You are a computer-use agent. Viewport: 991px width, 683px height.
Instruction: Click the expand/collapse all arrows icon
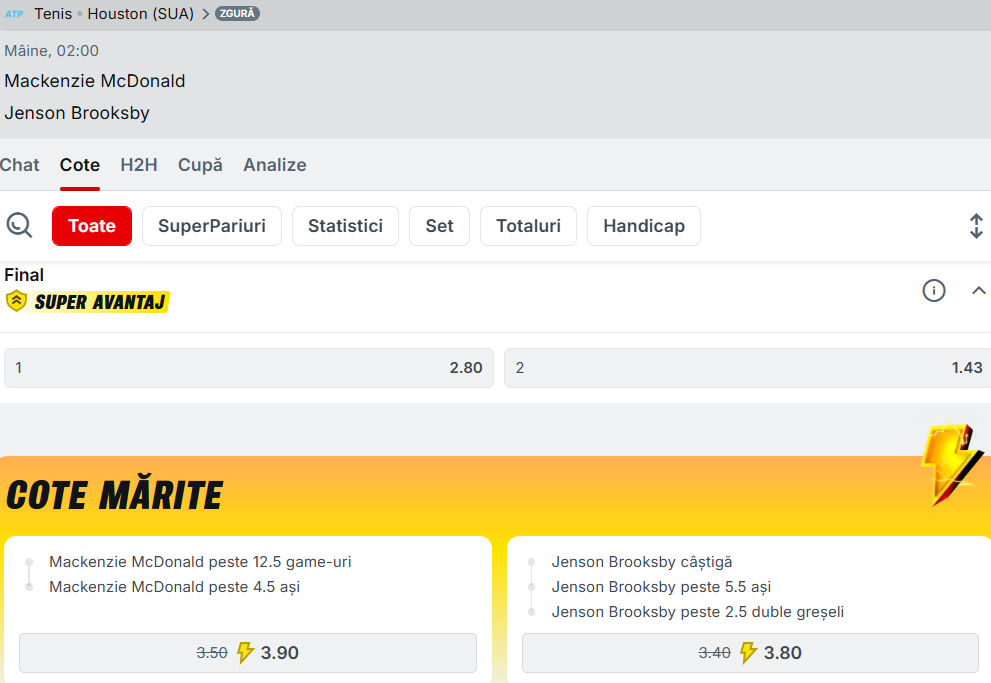(976, 226)
